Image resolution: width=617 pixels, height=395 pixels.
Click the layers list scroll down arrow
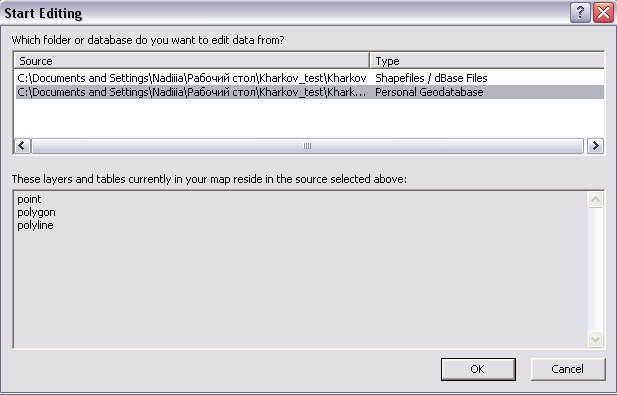click(x=595, y=339)
